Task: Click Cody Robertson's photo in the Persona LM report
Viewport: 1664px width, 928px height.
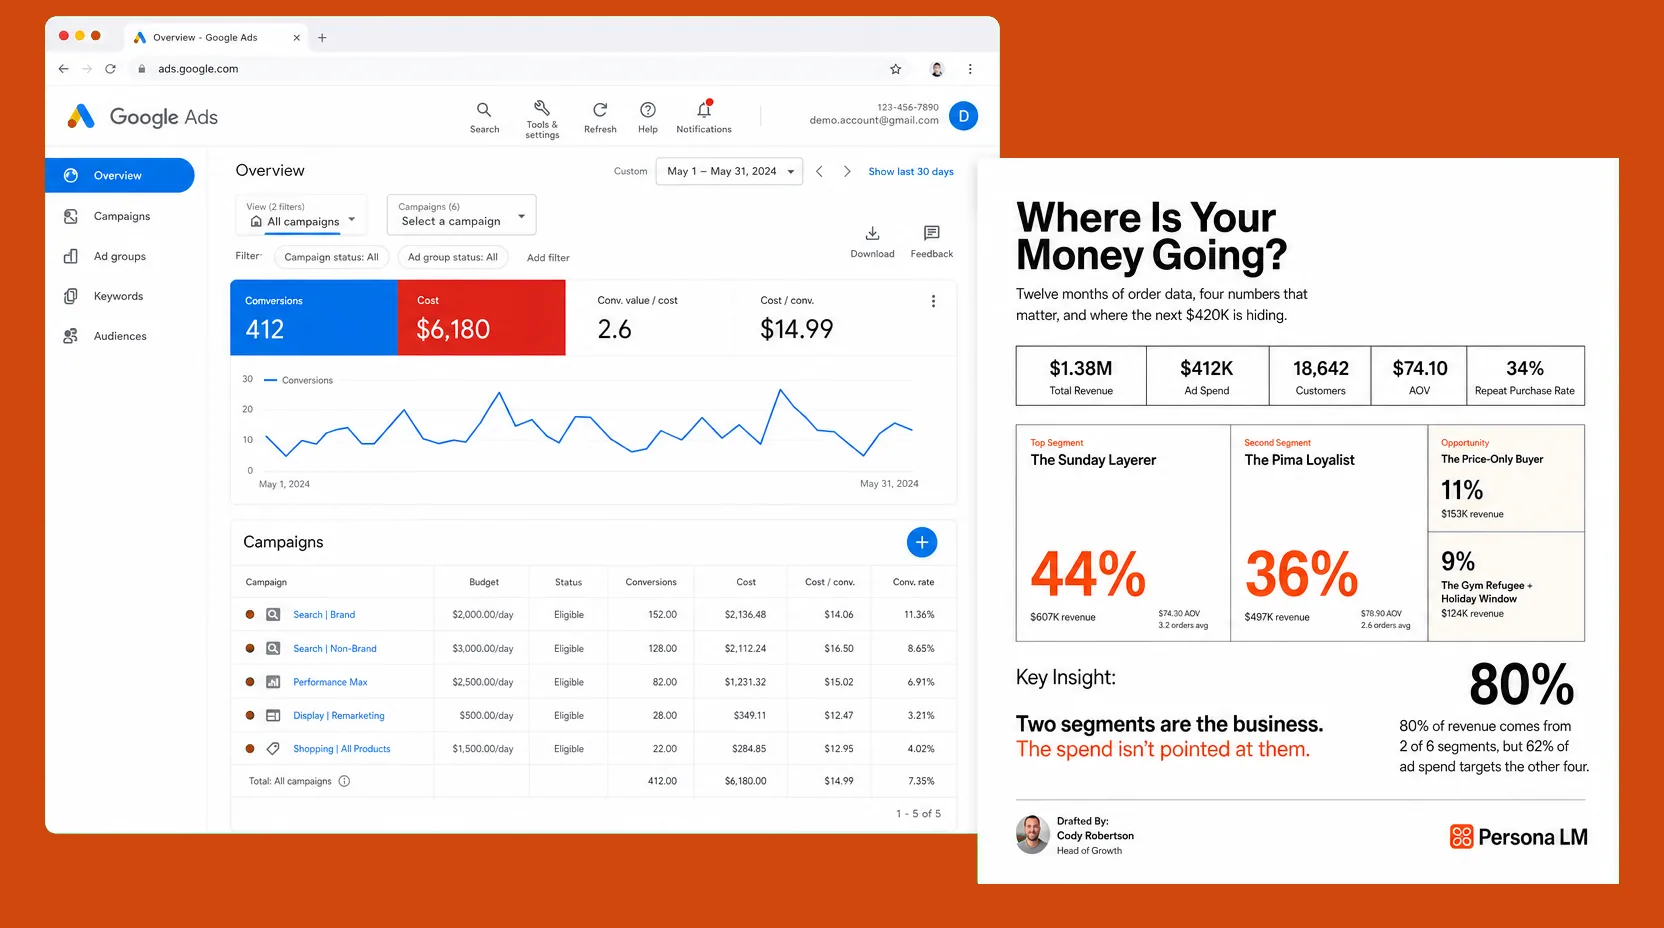Action: pyautogui.click(x=1033, y=835)
